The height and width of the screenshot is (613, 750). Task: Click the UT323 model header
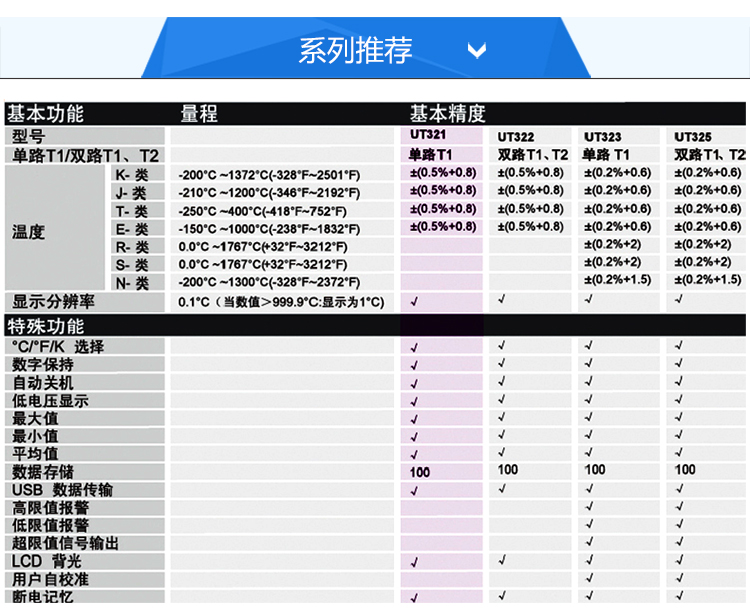602,136
